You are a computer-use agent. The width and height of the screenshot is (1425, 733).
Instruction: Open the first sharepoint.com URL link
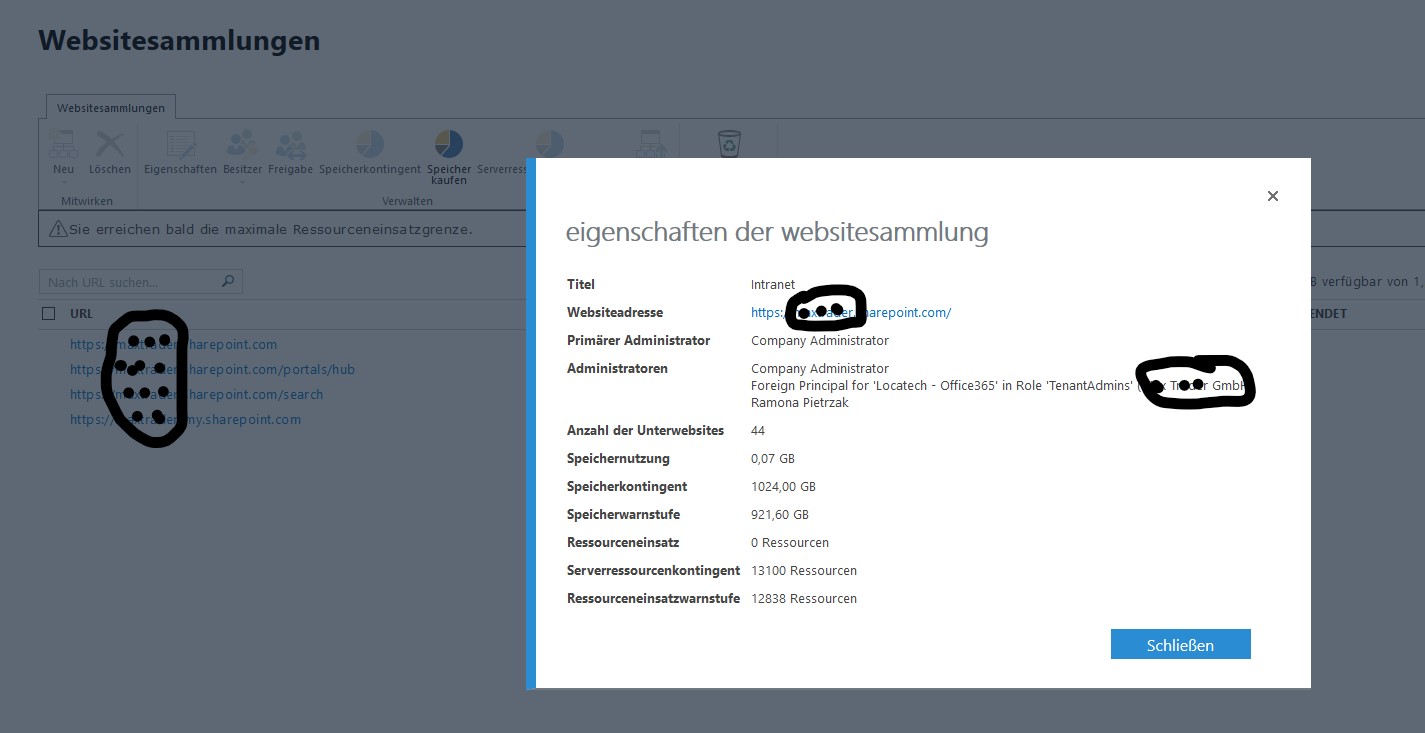pyautogui.click(x=173, y=344)
